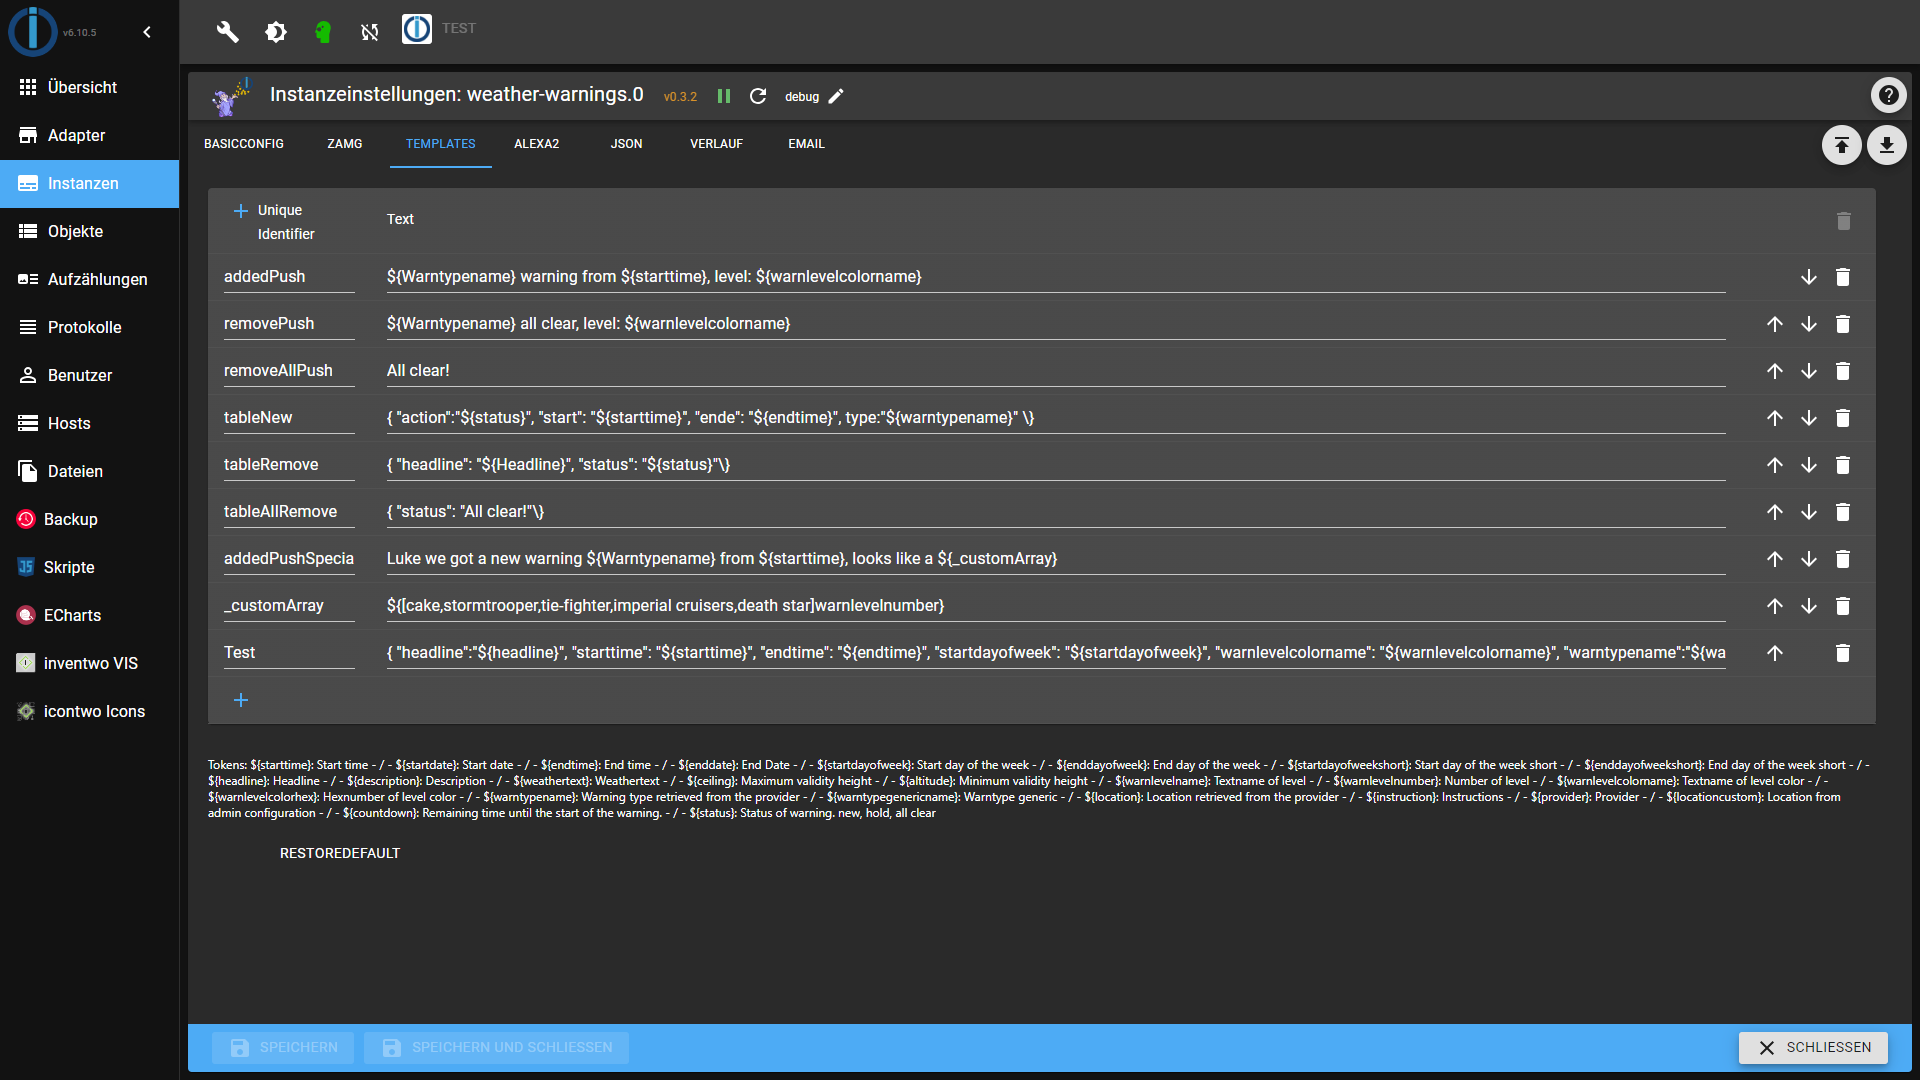The width and height of the screenshot is (1920, 1080).
Task: Move Test row up
Action: point(1774,653)
